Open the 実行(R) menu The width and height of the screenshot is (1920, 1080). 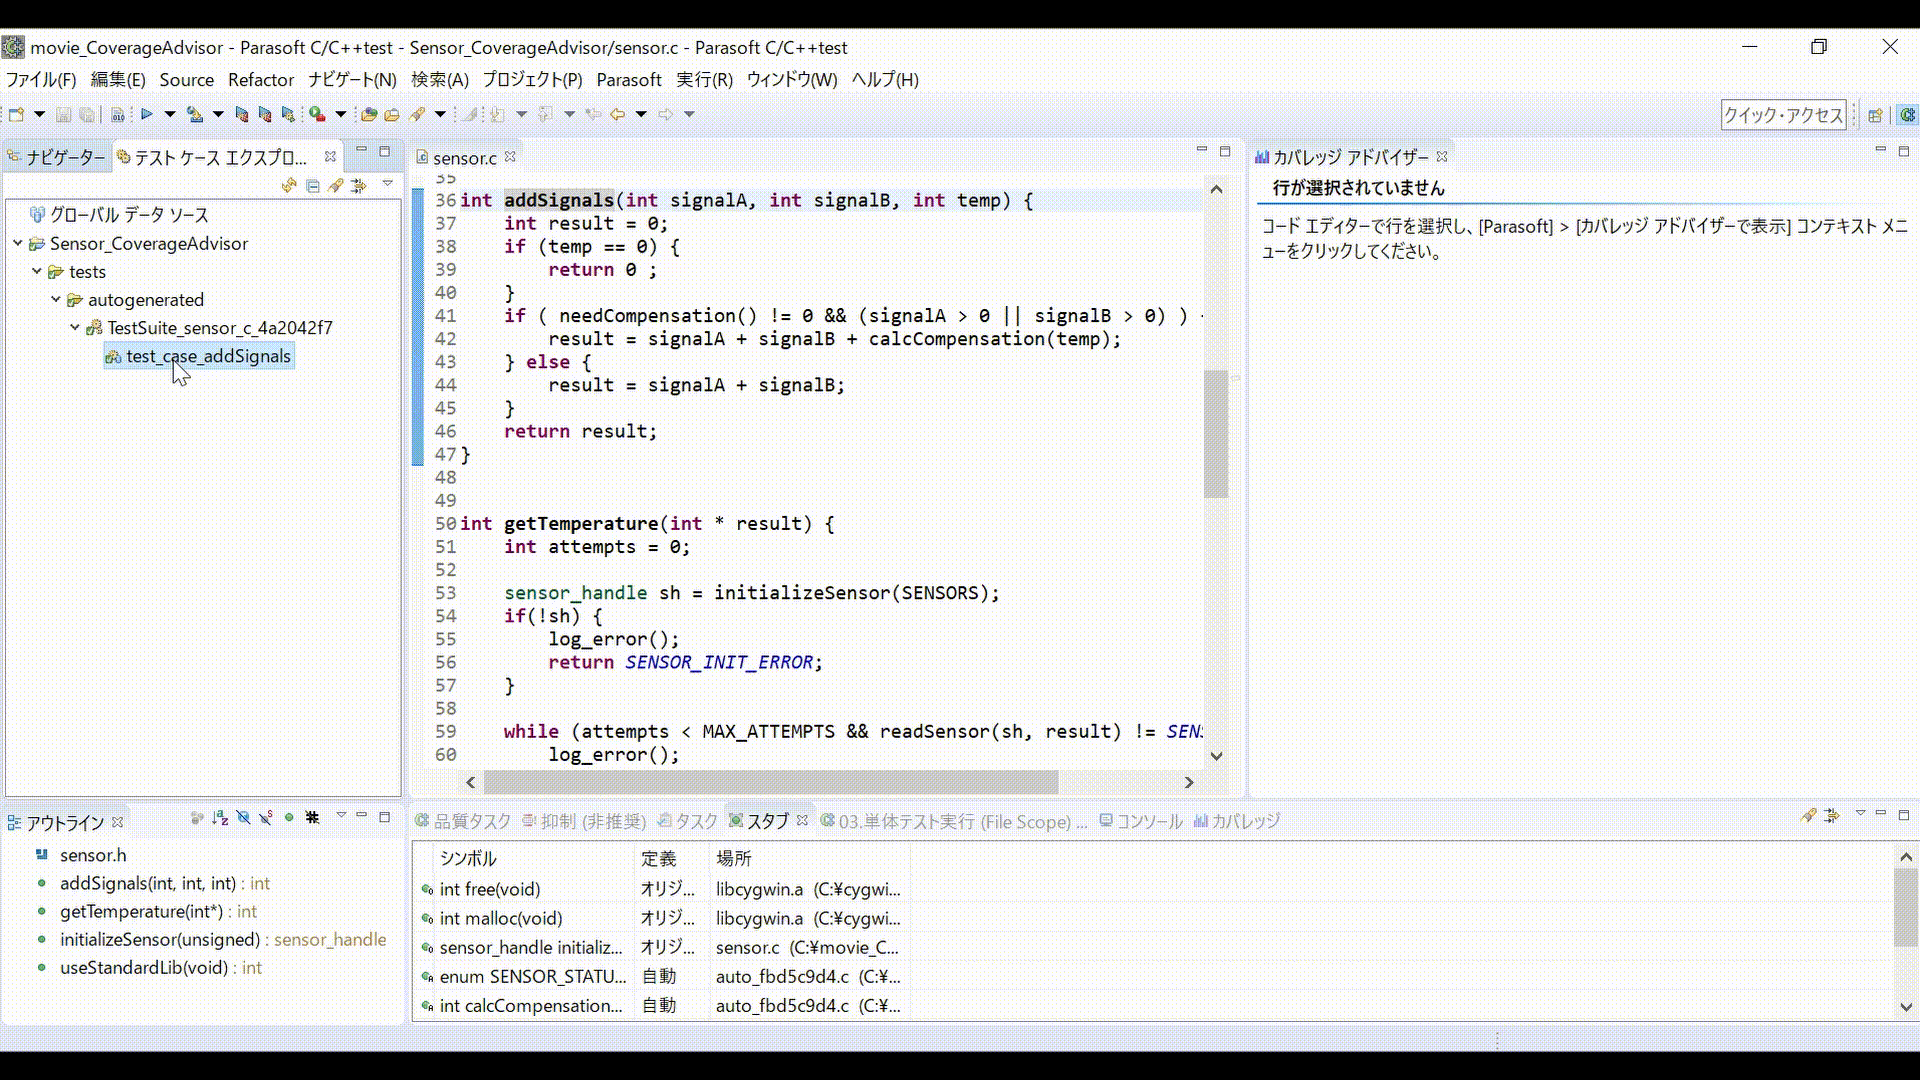[704, 80]
